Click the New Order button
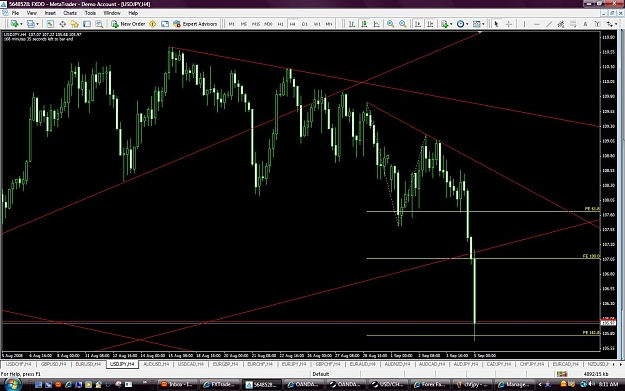 [128, 24]
